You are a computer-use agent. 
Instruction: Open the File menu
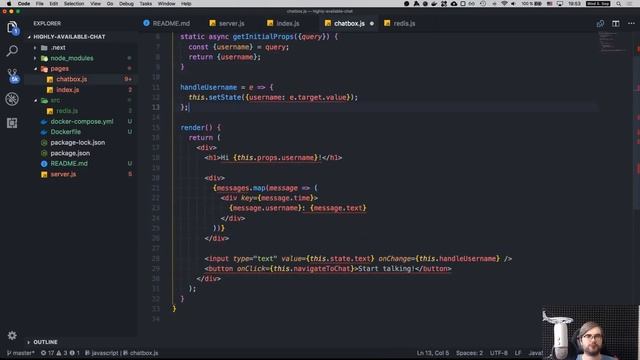coord(40,4)
